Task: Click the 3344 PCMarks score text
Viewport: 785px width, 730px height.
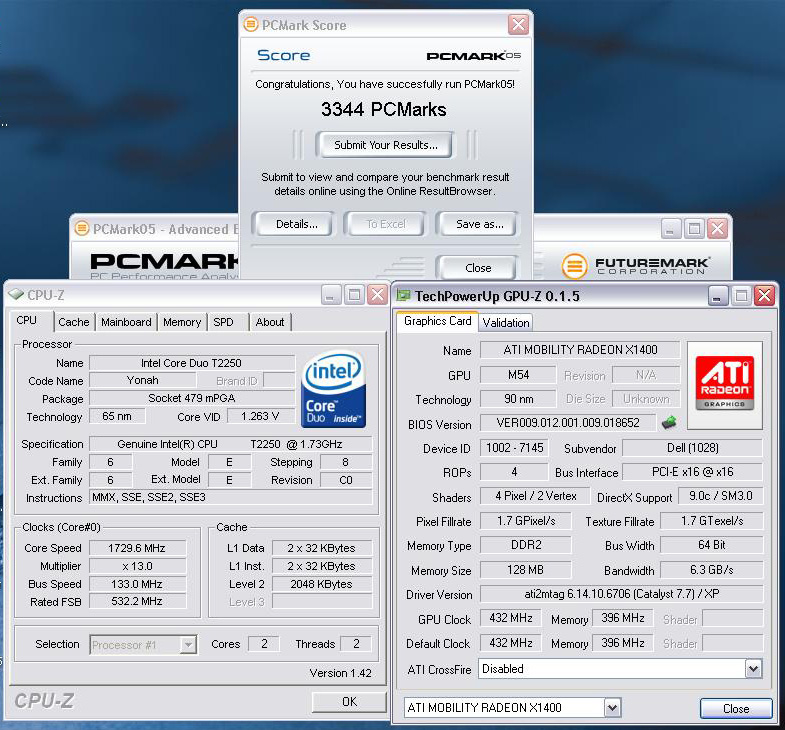Action: coord(383,109)
